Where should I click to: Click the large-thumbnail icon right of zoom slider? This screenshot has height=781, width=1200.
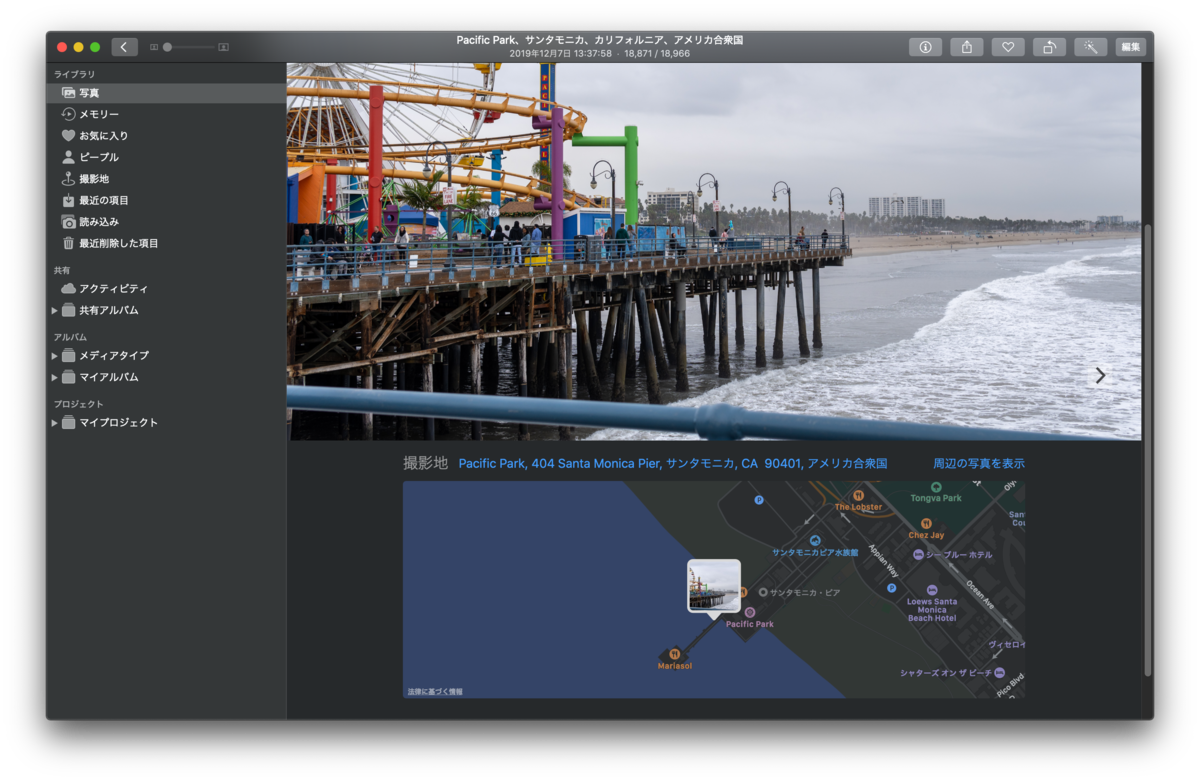tap(223, 47)
